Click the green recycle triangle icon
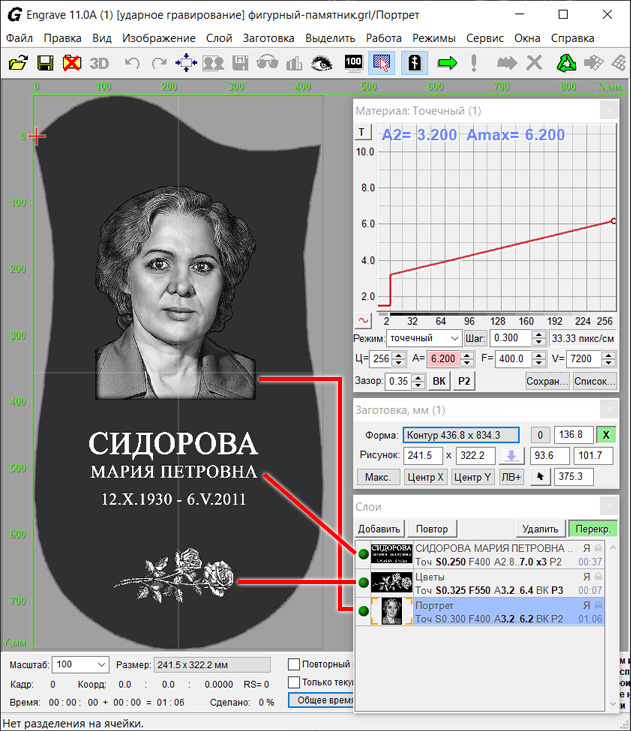This screenshot has width=631, height=731. [566, 63]
